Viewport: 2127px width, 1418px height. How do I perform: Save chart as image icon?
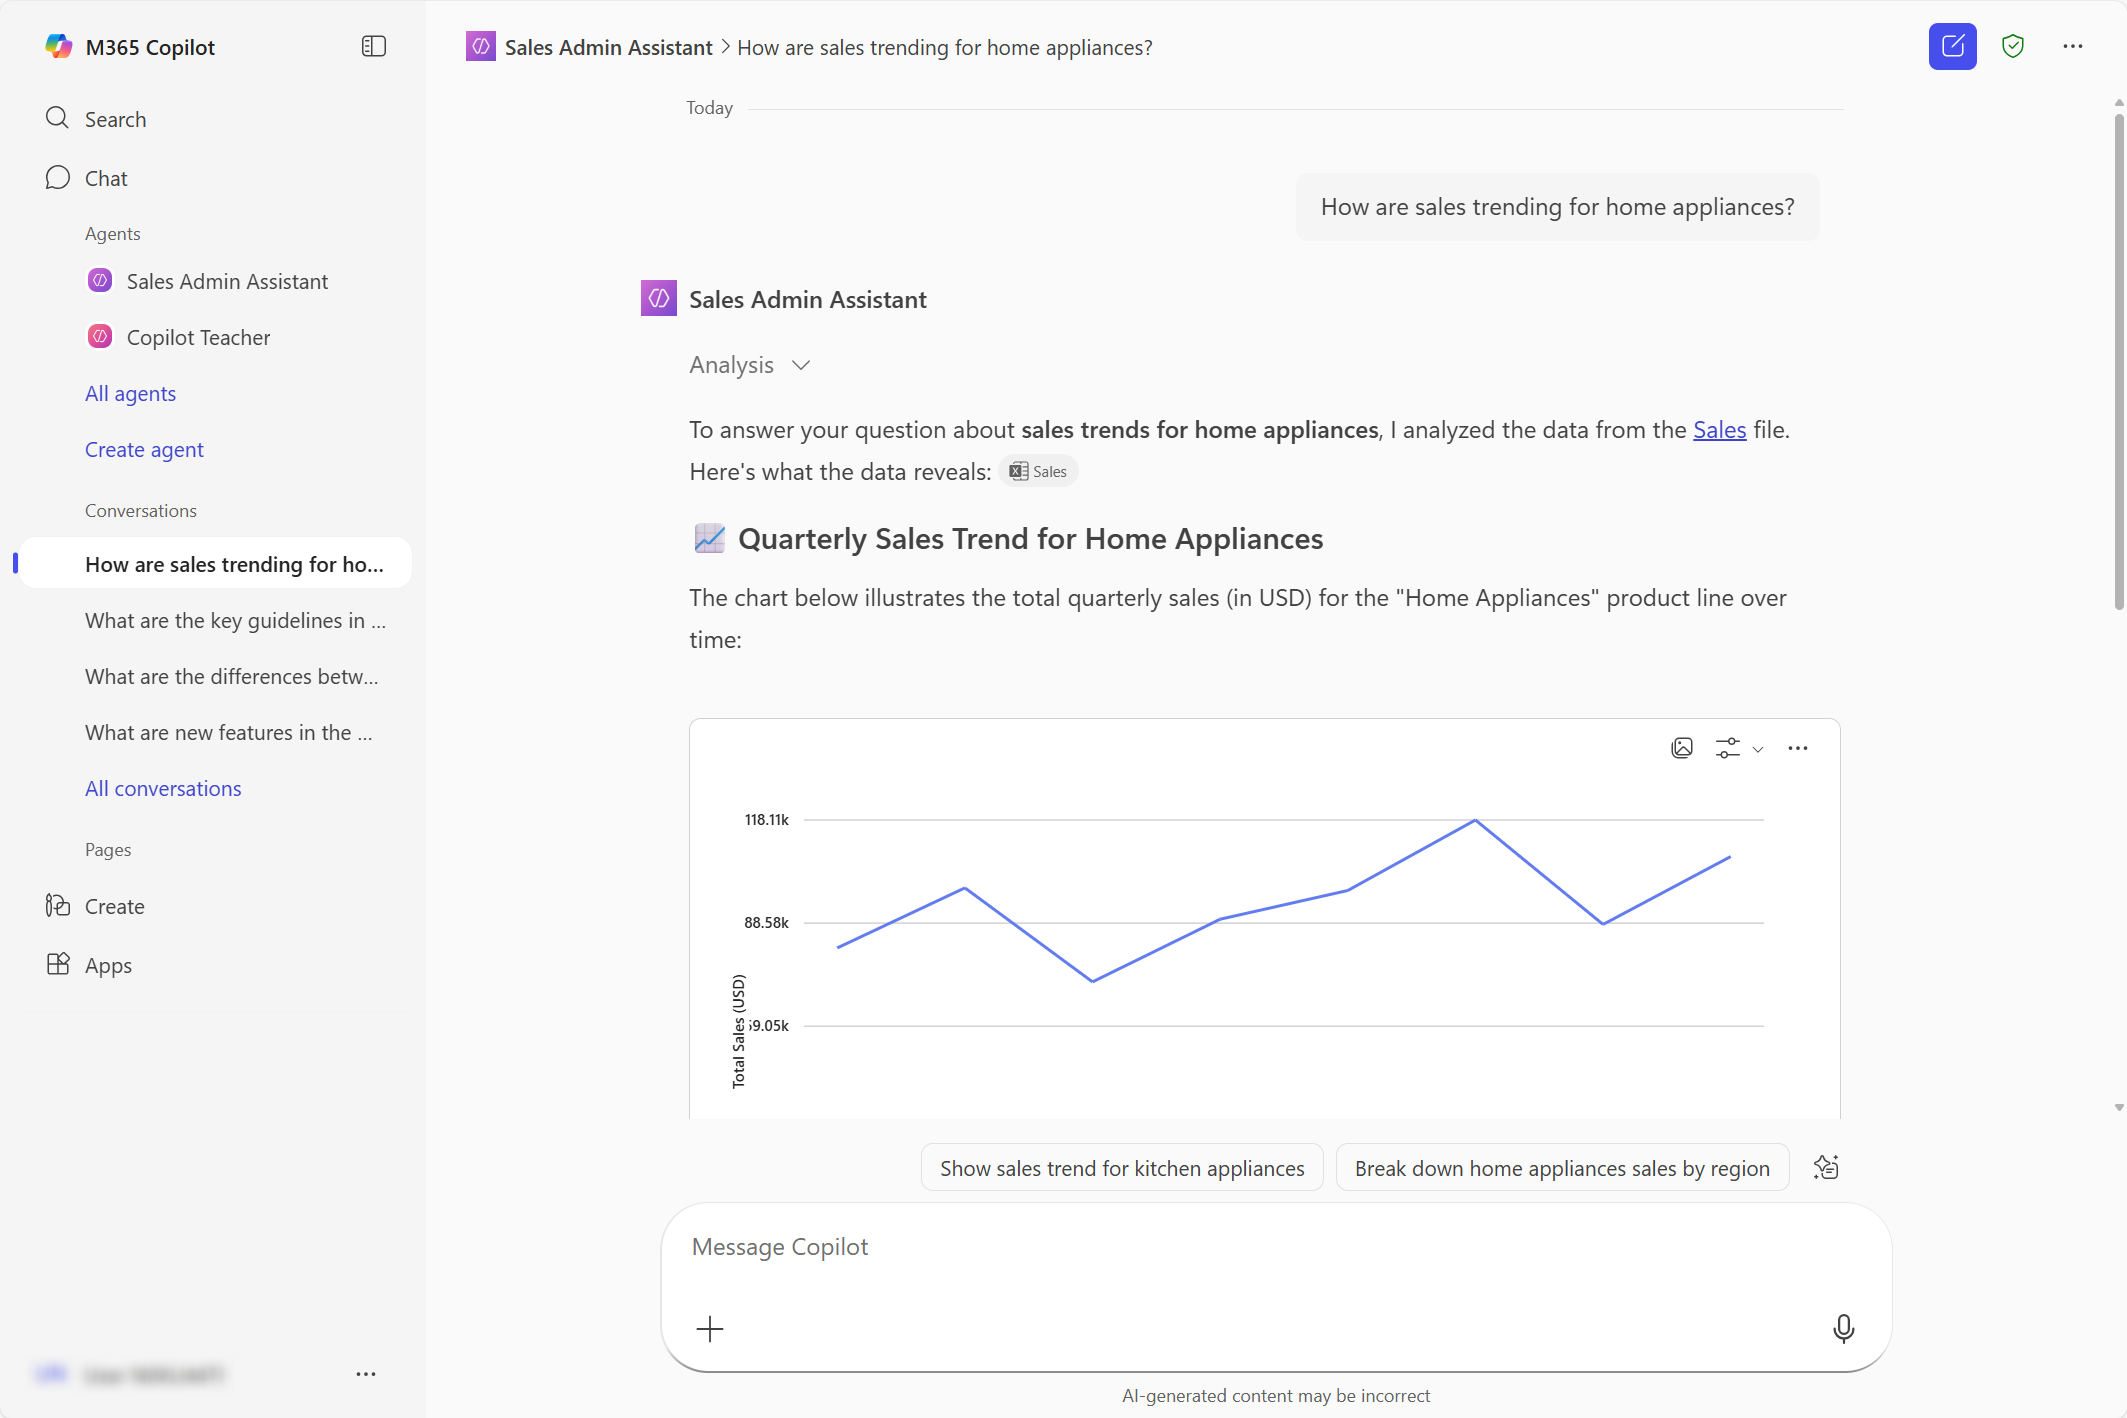click(1682, 748)
